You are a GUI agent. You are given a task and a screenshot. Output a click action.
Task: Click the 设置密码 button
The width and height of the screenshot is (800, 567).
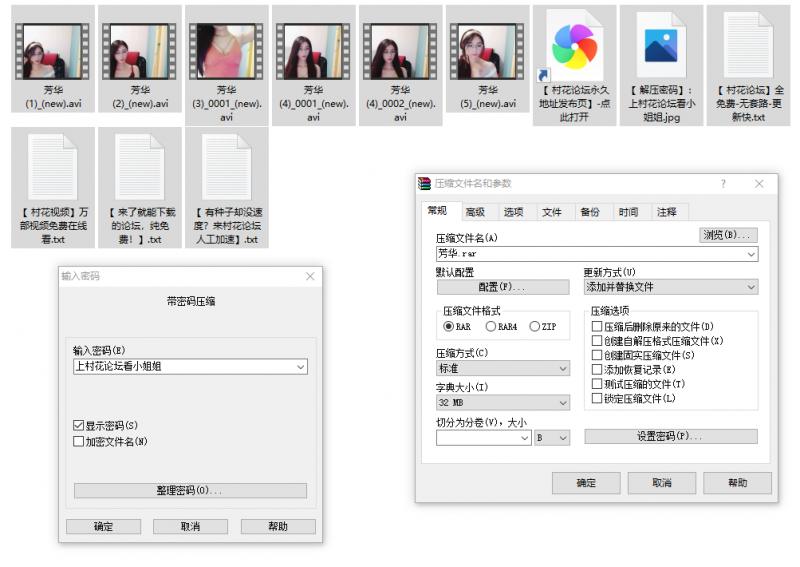670,437
